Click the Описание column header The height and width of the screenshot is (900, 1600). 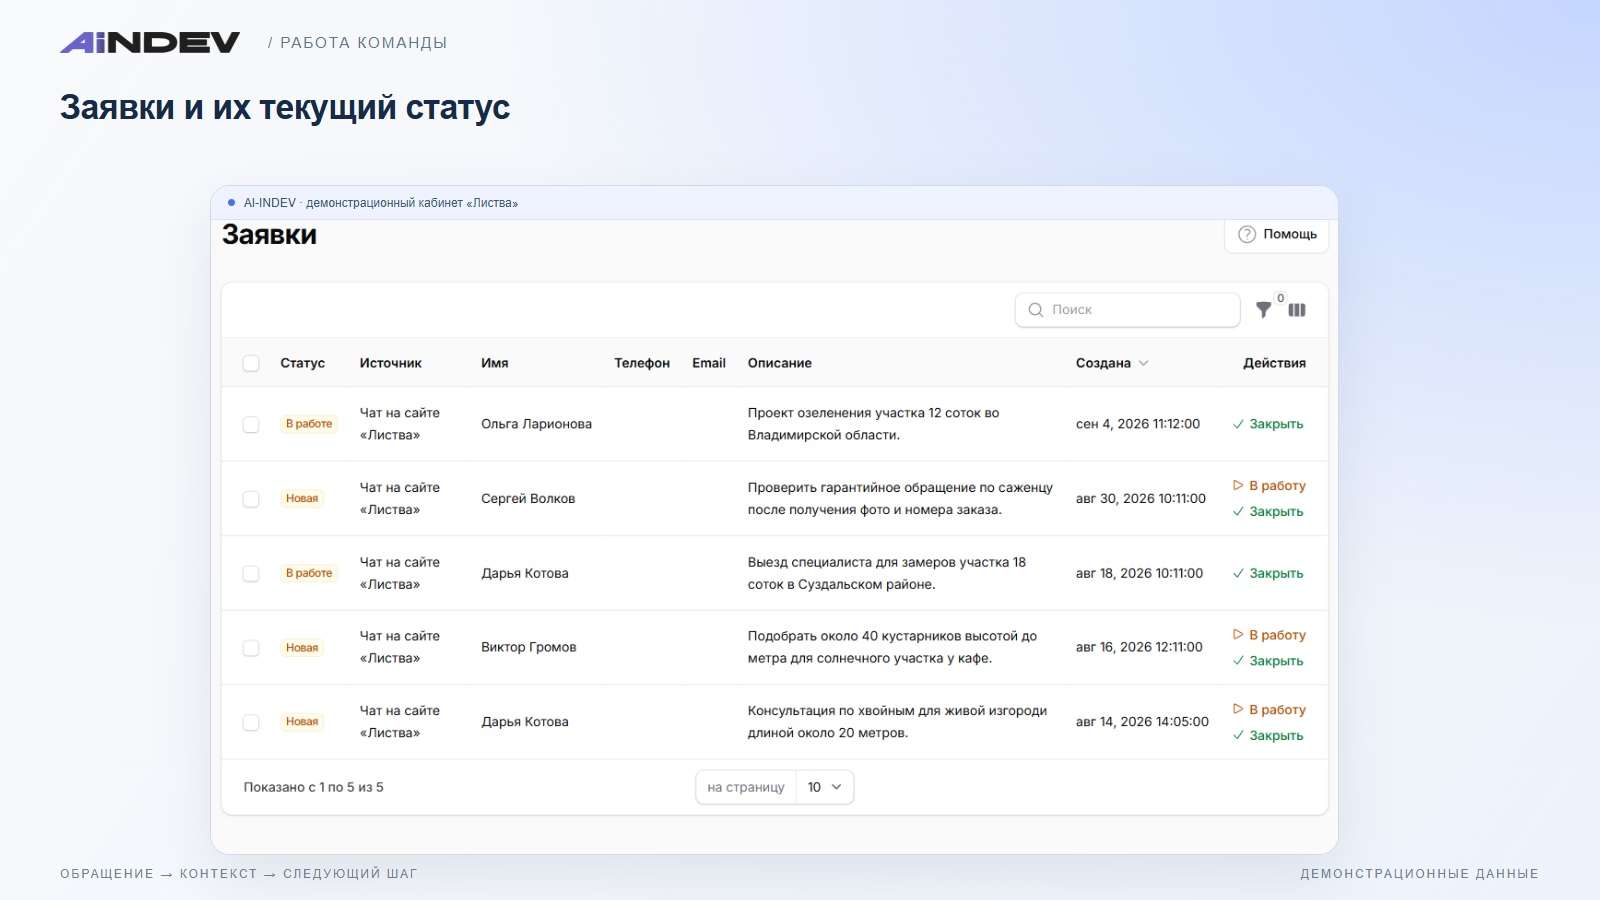(x=780, y=363)
